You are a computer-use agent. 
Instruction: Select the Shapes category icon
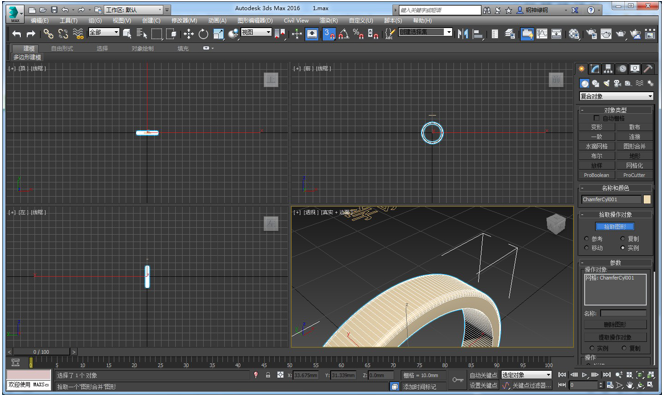595,83
